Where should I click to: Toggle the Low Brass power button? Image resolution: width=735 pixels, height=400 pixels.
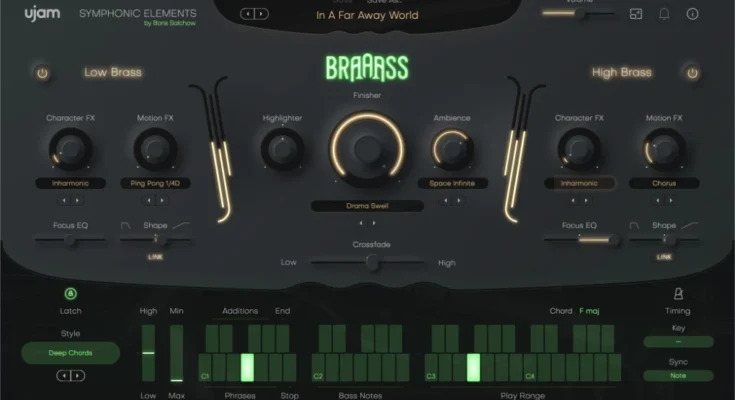click(42, 73)
